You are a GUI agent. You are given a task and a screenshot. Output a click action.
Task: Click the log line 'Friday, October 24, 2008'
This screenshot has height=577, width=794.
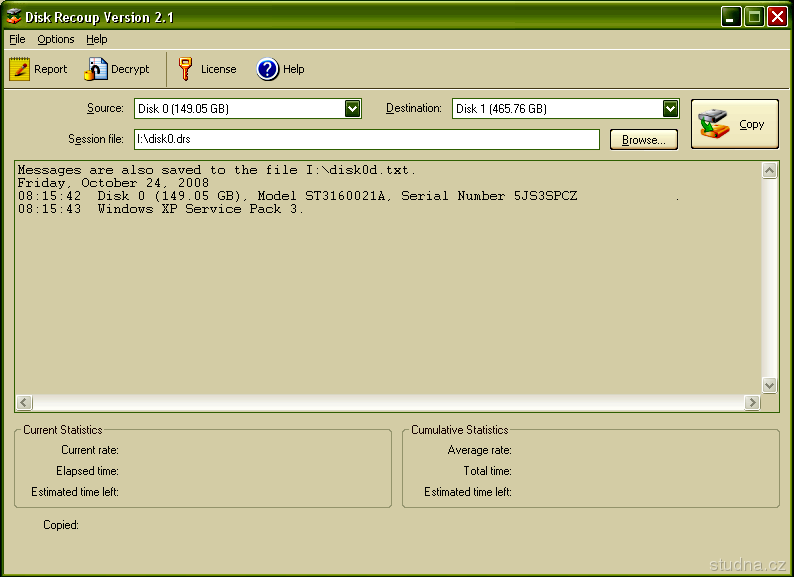113,183
